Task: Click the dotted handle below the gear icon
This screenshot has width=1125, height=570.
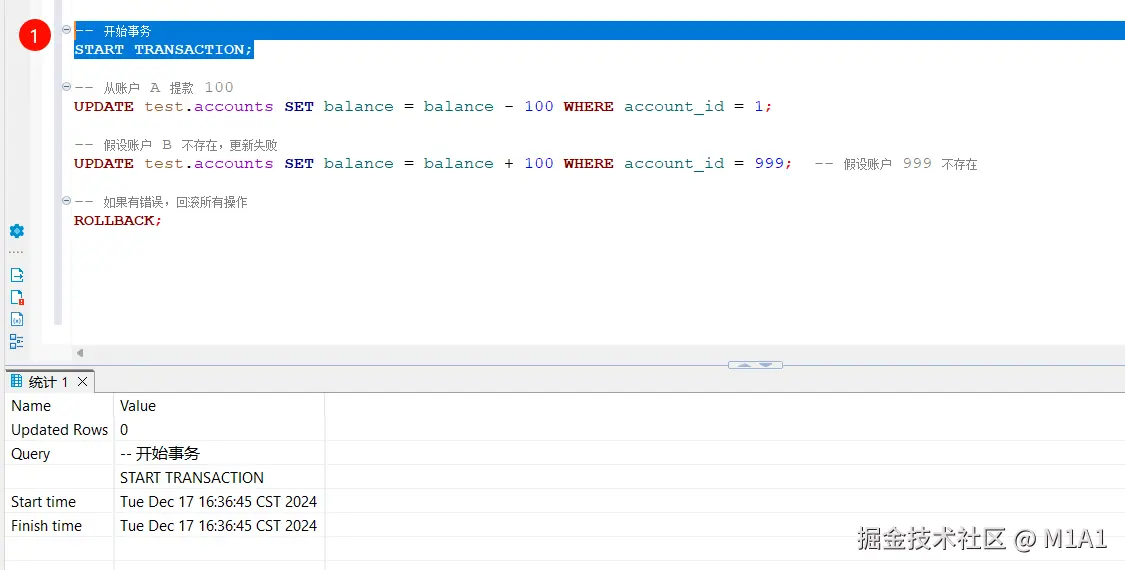Action: coord(16,253)
